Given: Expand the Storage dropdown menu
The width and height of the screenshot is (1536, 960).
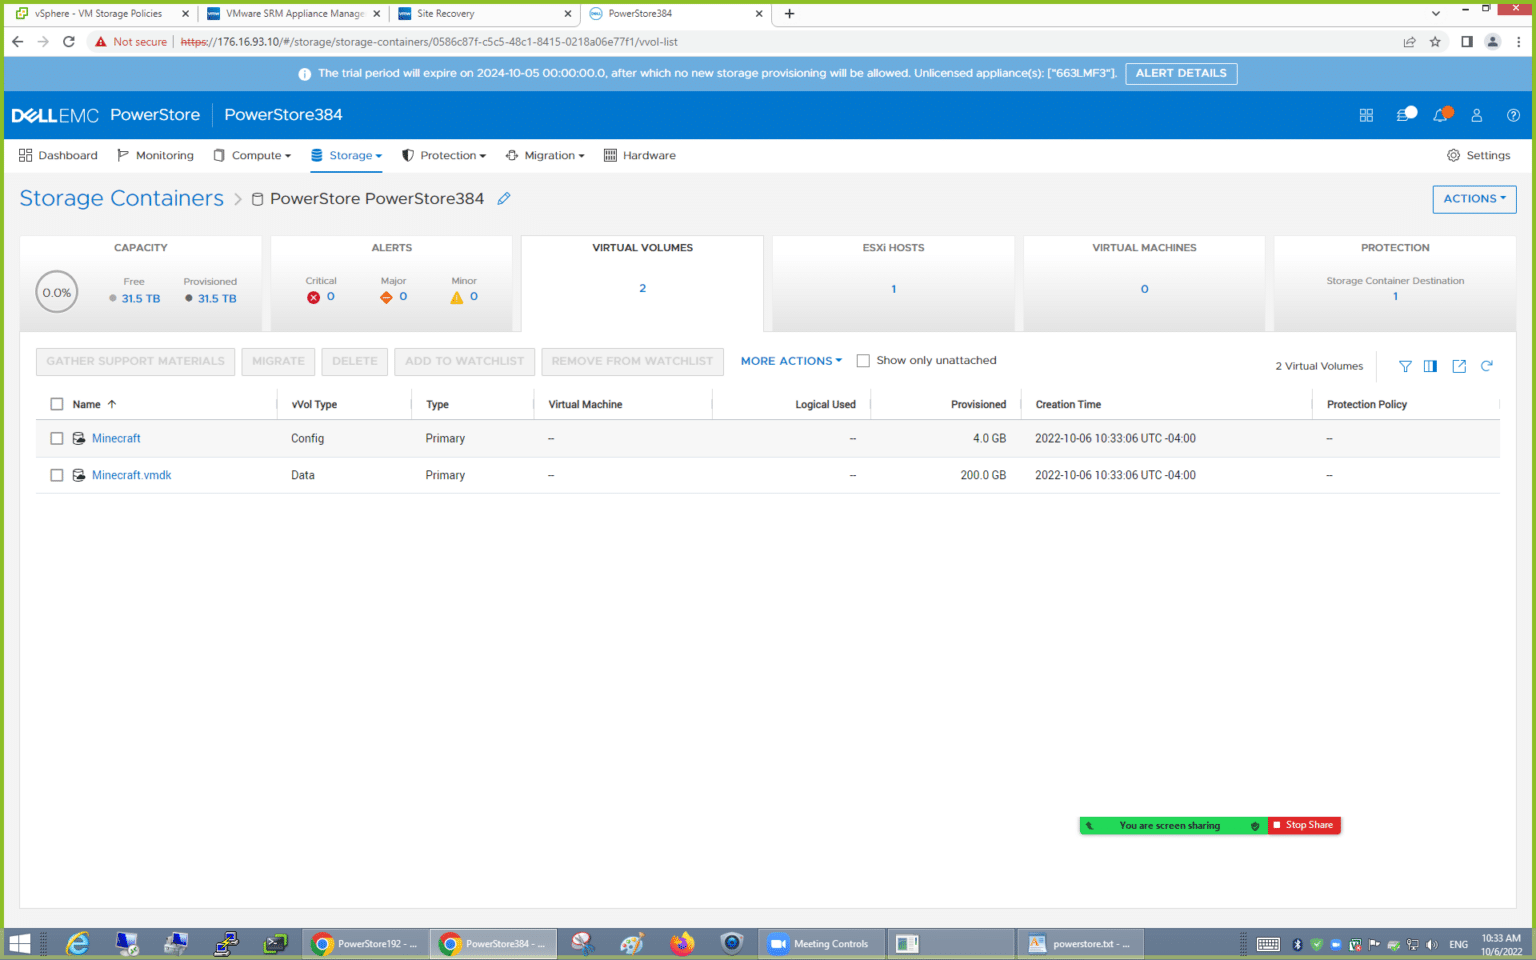Looking at the screenshot, I should pyautogui.click(x=346, y=155).
